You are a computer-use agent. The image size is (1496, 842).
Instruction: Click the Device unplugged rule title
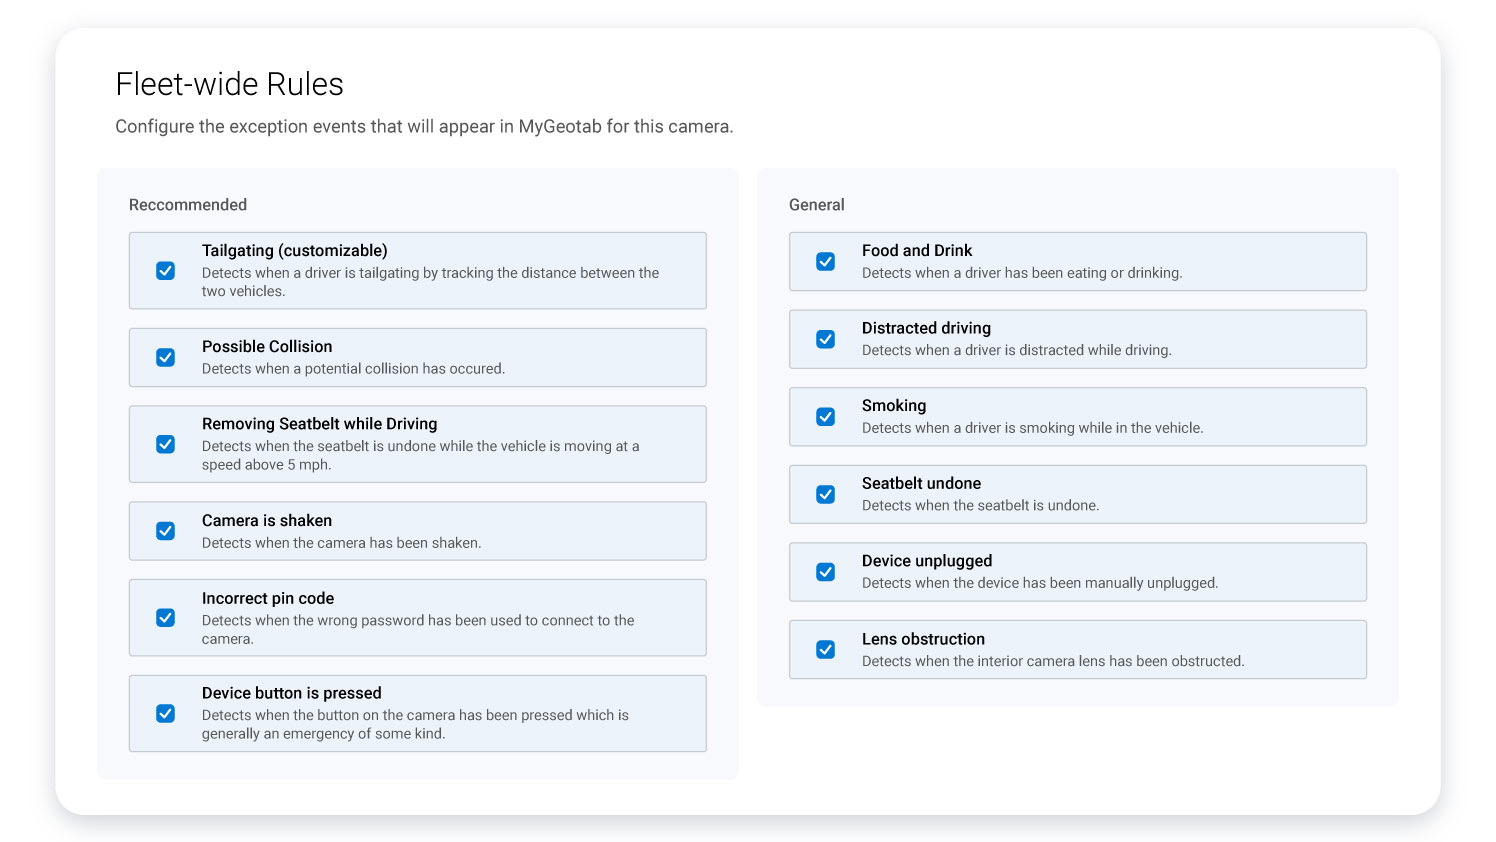tap(926, 561)
